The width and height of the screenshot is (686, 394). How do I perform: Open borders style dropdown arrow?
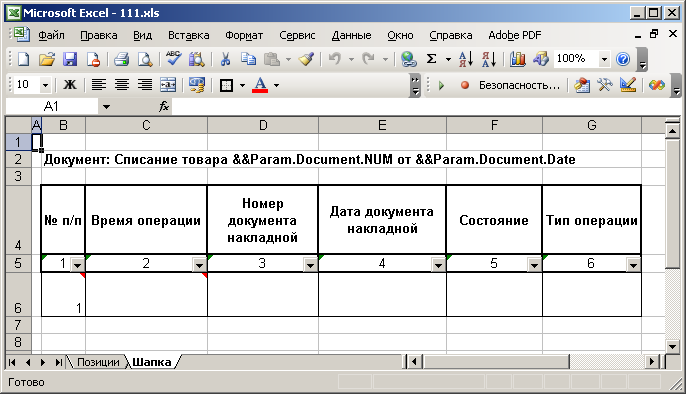(x=242, y=85)
